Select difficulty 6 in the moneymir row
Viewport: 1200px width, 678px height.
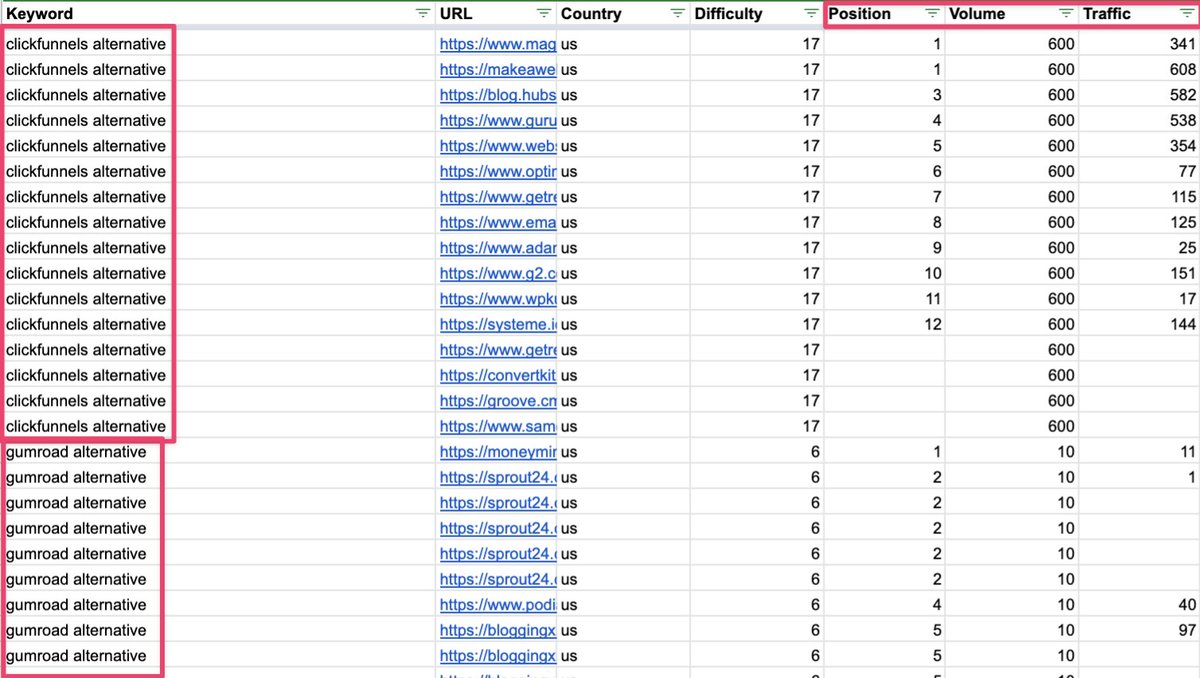pos(816,452)
